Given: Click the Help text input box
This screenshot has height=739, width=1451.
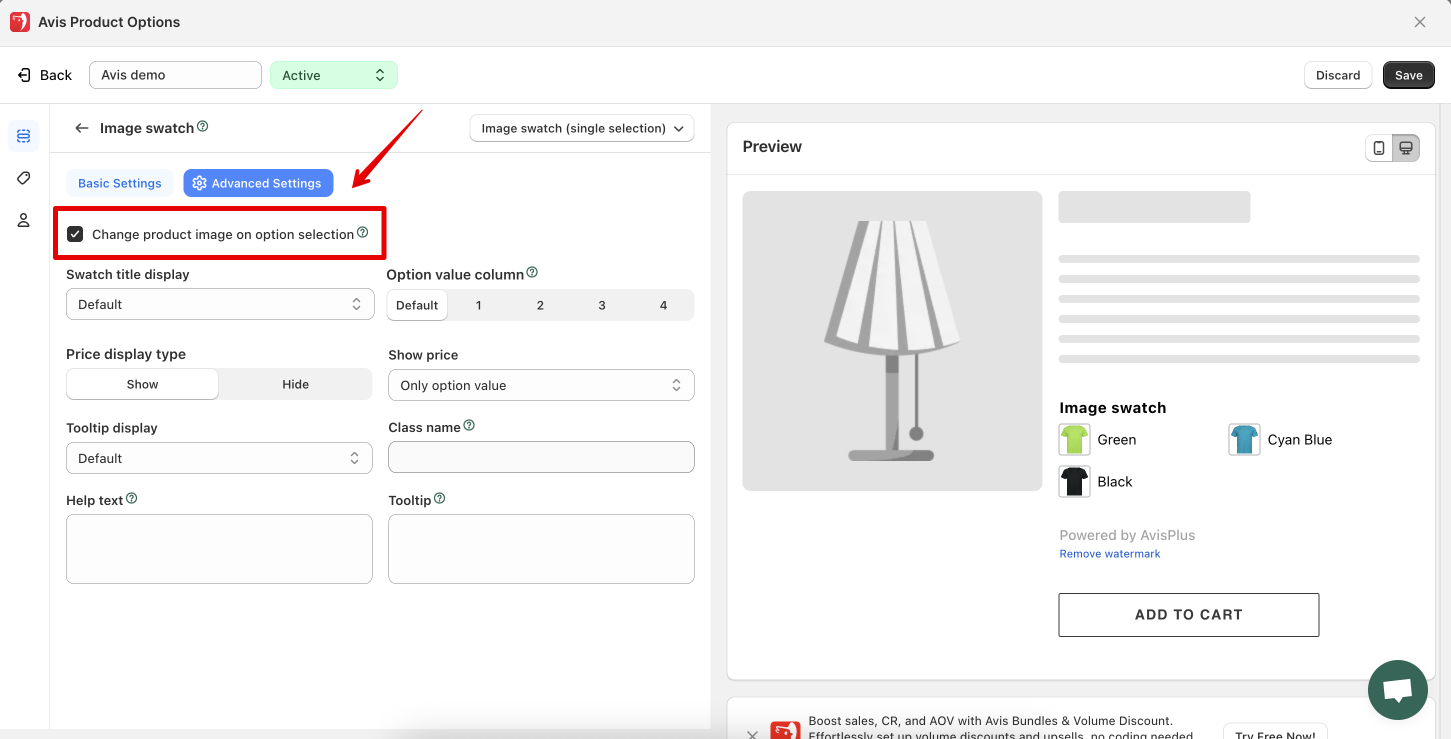Looking at the screenshot, I should [x=219, y=549].
